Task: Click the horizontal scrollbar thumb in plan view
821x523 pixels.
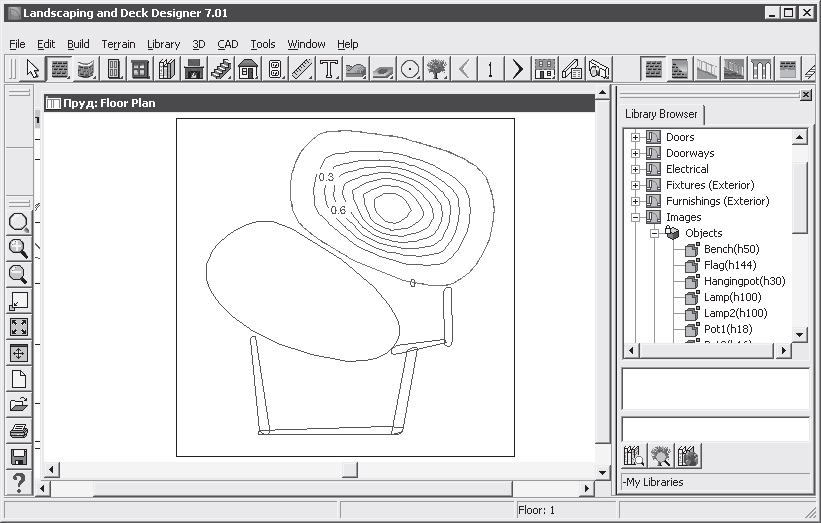Action: [x=349, y=470]
